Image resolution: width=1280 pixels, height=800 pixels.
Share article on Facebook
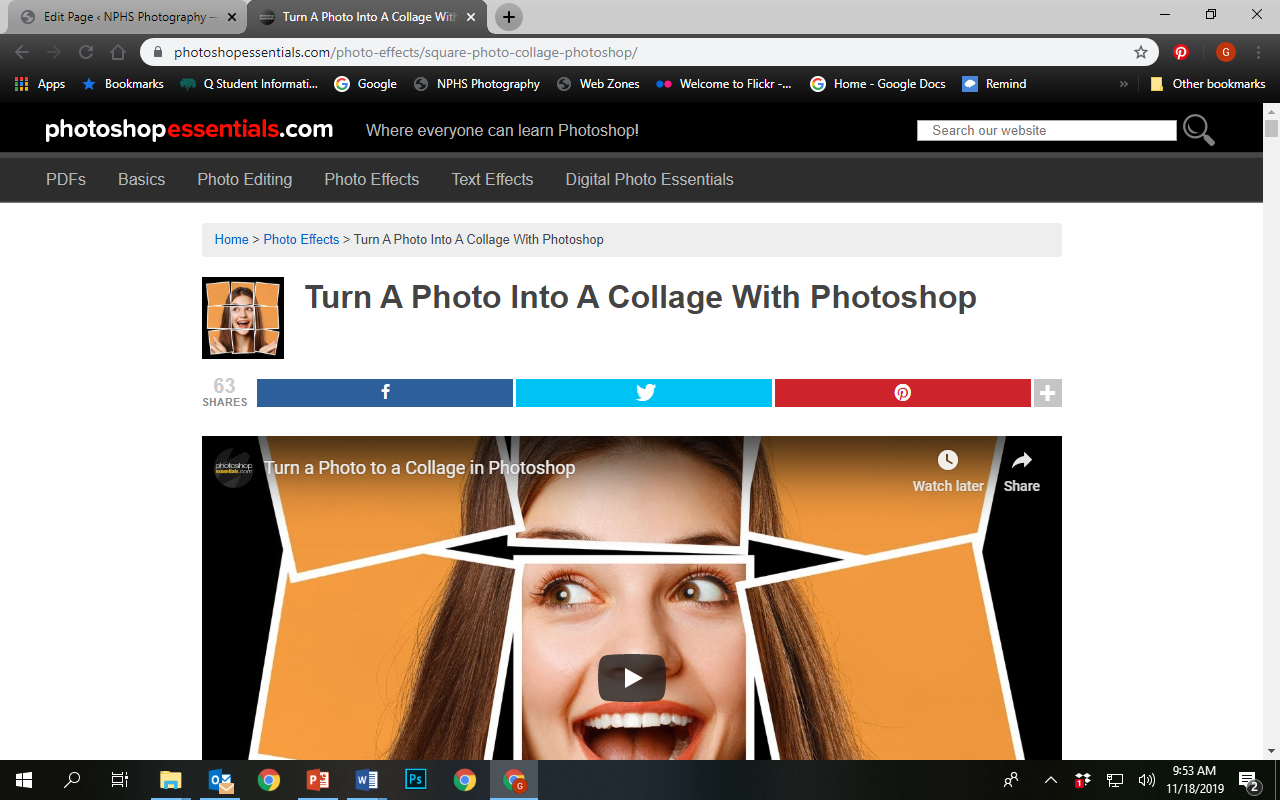pyautogui.click(x=385, y=393)
